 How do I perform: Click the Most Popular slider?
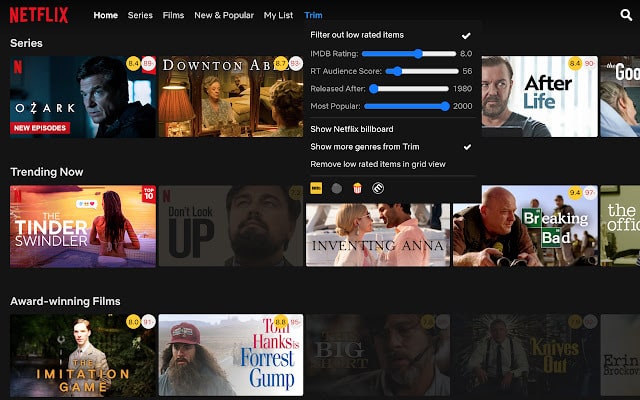point(407,106)
